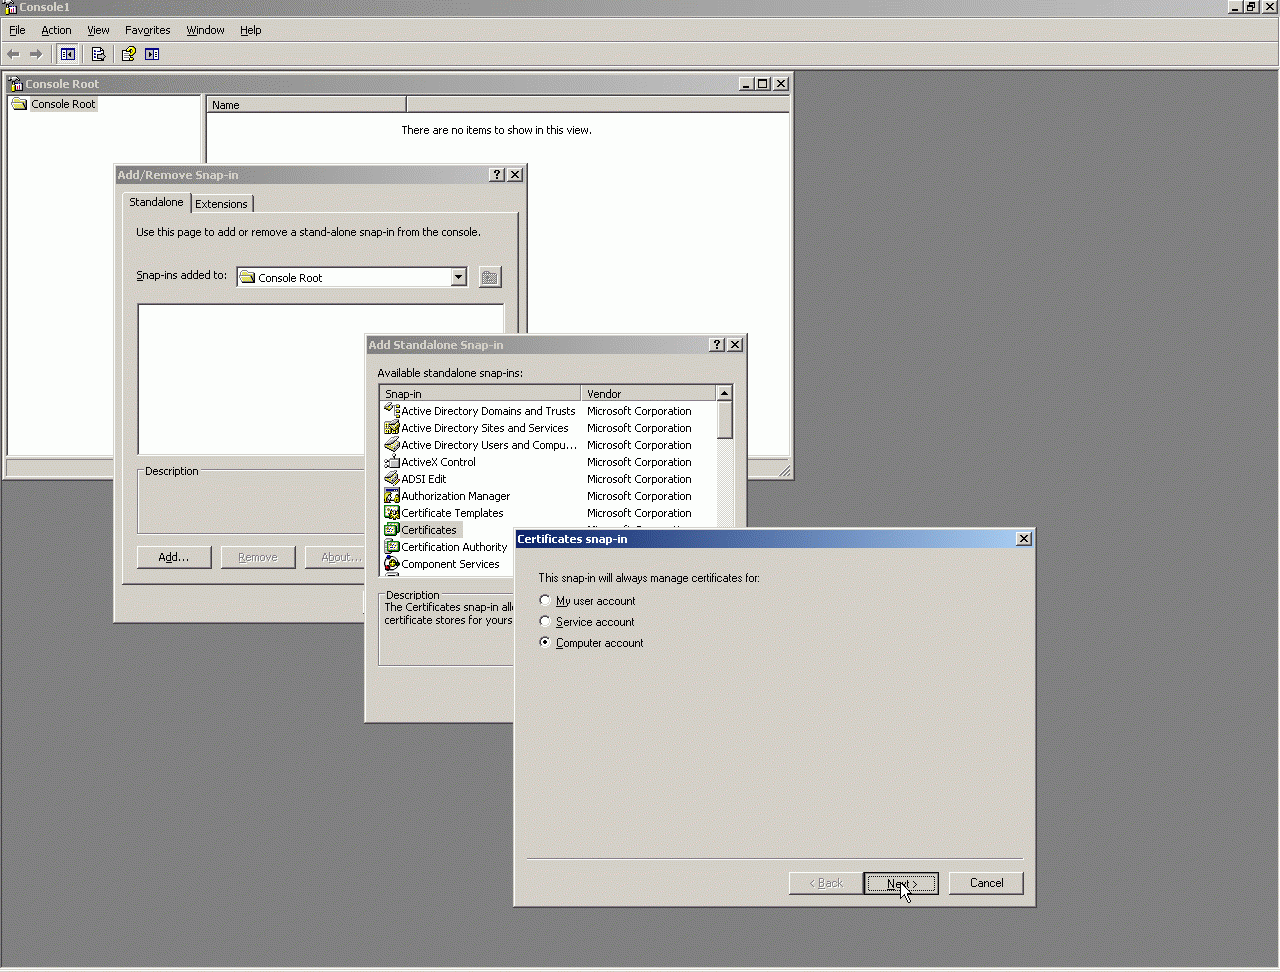
Task: Select Component Services in snap-in list
Action: pos(450,564)
